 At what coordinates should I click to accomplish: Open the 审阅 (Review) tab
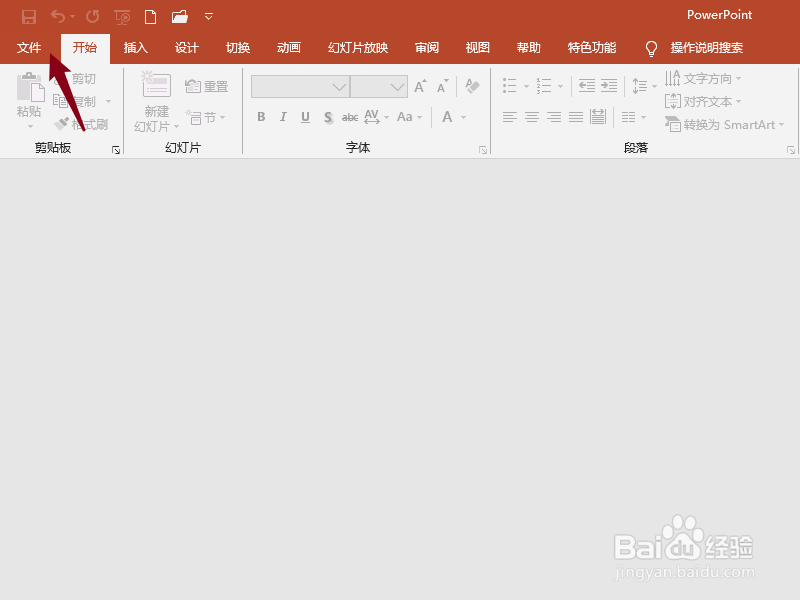427,48
